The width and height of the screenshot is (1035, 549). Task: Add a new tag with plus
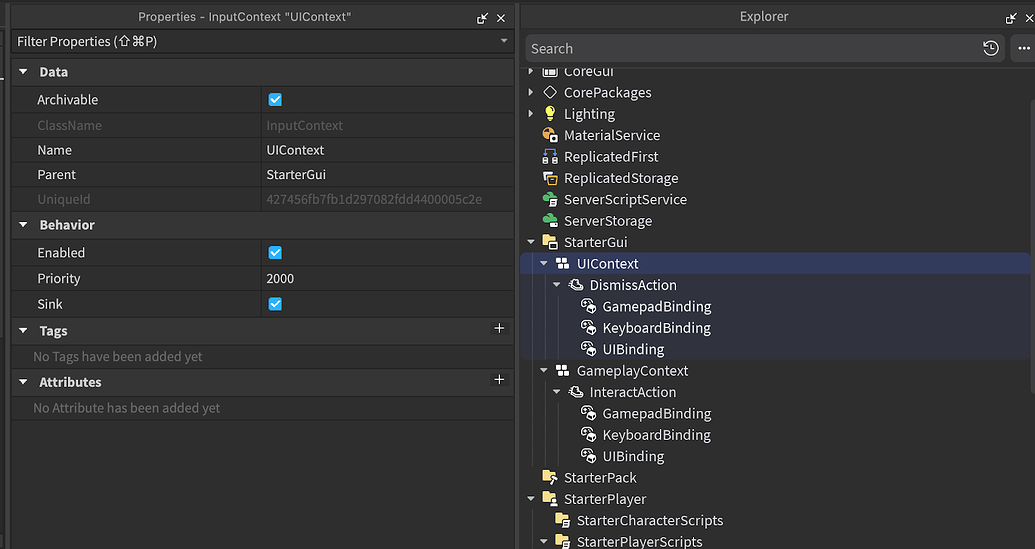click(499, 328)
